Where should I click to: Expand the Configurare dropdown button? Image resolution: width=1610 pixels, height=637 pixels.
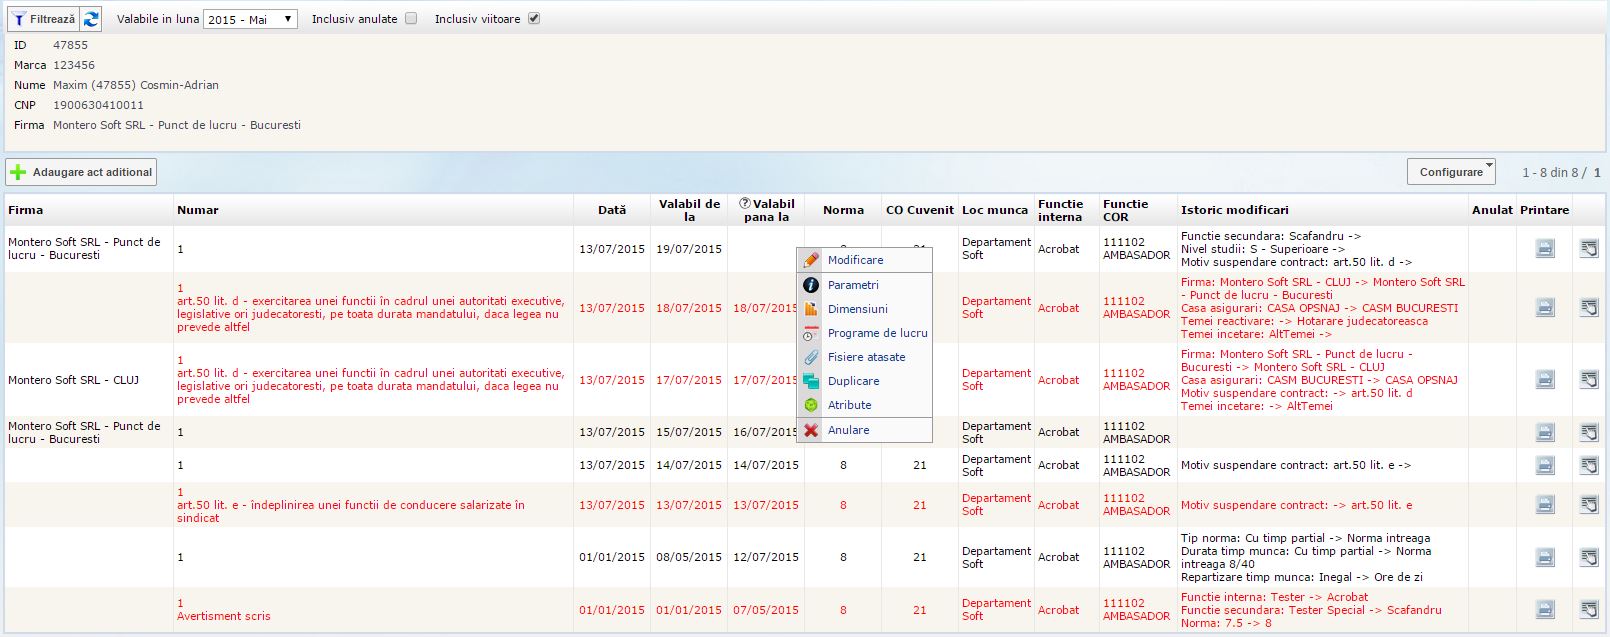point(1450,172)
